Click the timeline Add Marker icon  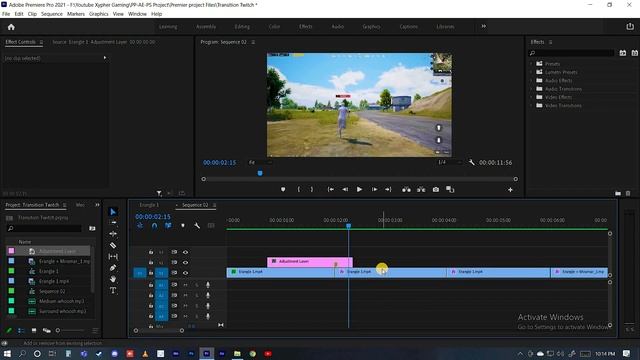(x=183, y=226)
